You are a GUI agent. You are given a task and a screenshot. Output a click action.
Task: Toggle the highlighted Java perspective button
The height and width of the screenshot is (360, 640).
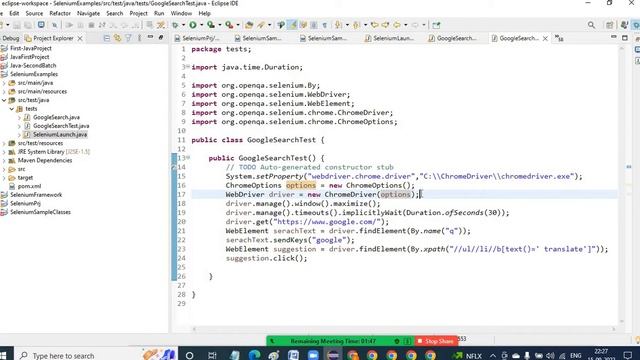pyautogui.click(x=636, y=25)
